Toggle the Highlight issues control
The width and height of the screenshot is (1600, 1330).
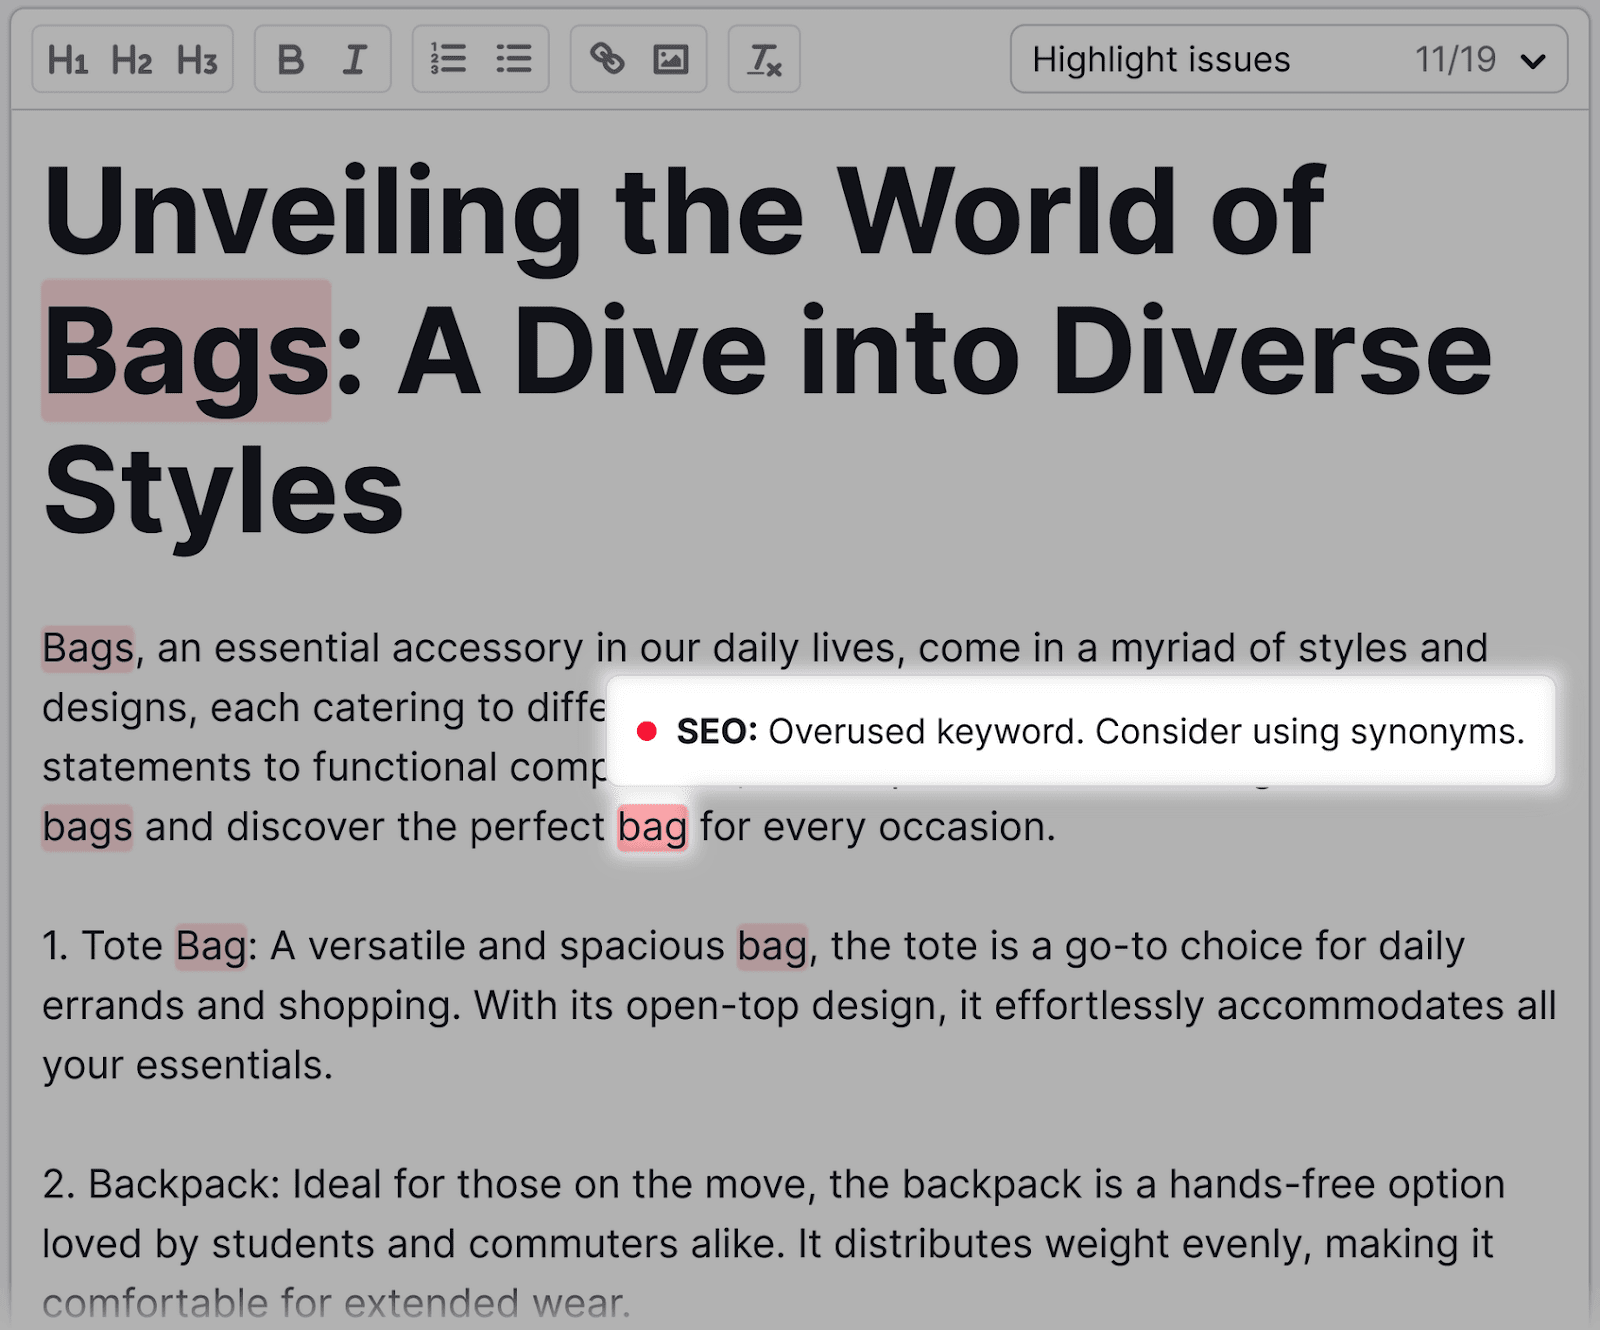pos(1161,59)
